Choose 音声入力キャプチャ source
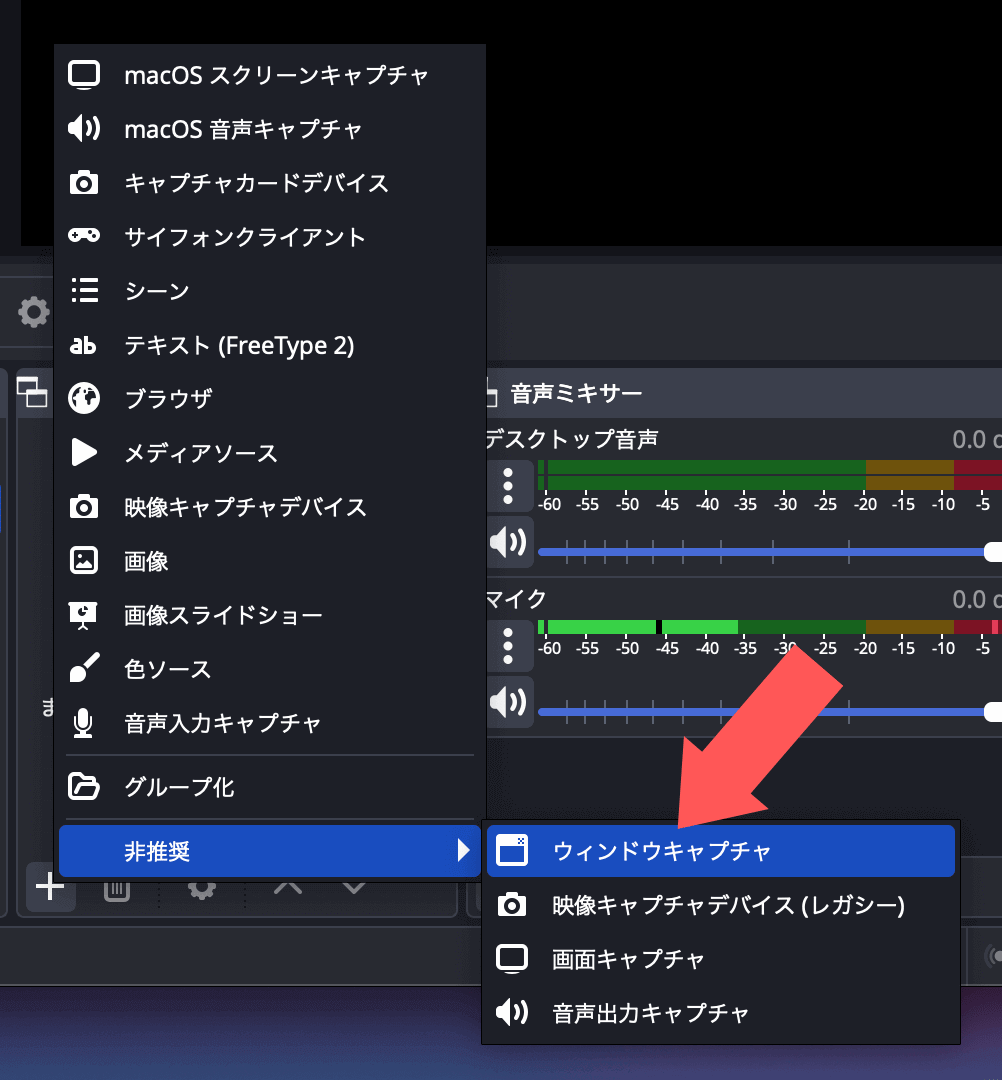Image resolution: width=1002 pixels, height=1080 pixels. [270, 723]
